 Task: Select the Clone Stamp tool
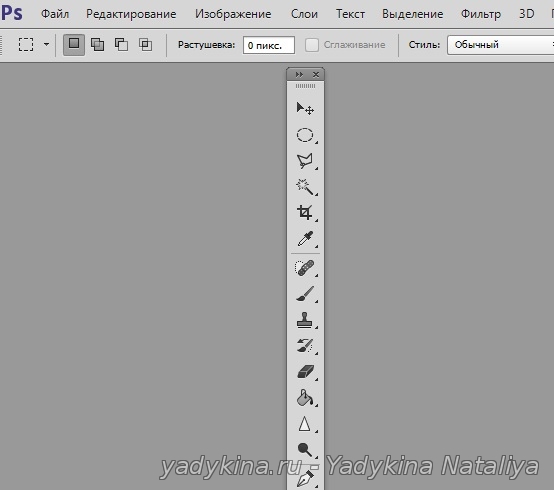(305, 320)
